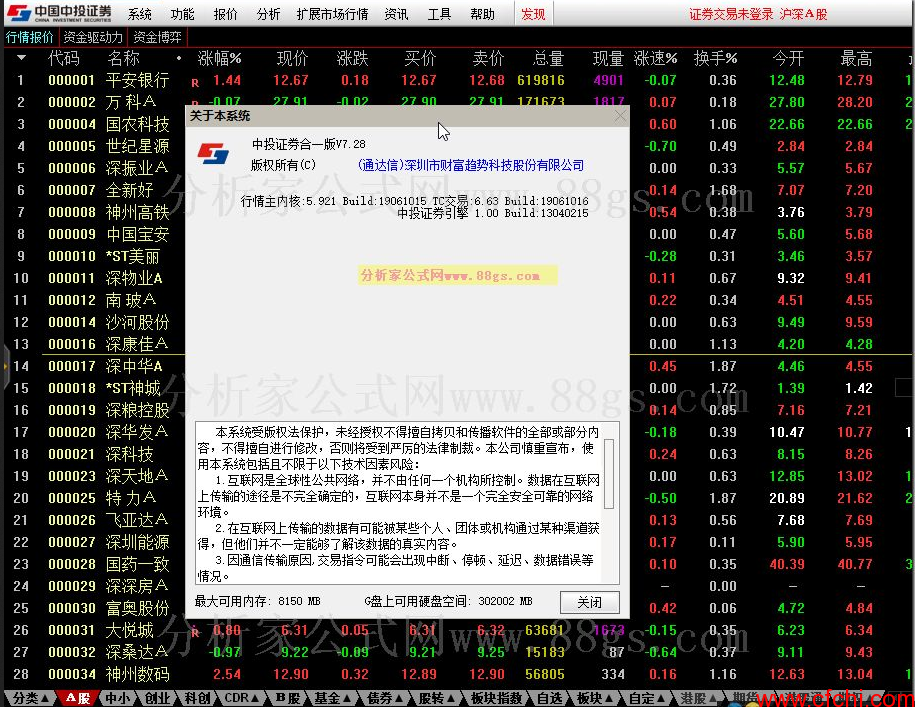
Task: Open the 功能 menu
Action: (x=183, y=14)
